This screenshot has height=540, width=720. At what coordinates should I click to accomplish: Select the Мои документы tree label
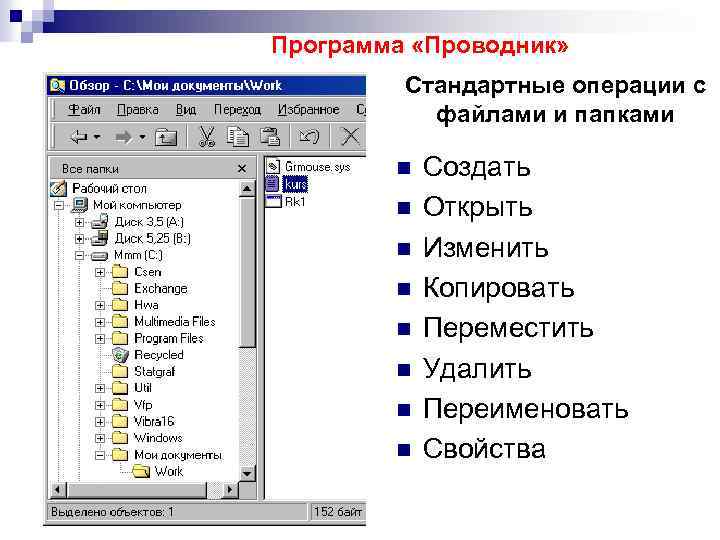[x=178, y=455]
